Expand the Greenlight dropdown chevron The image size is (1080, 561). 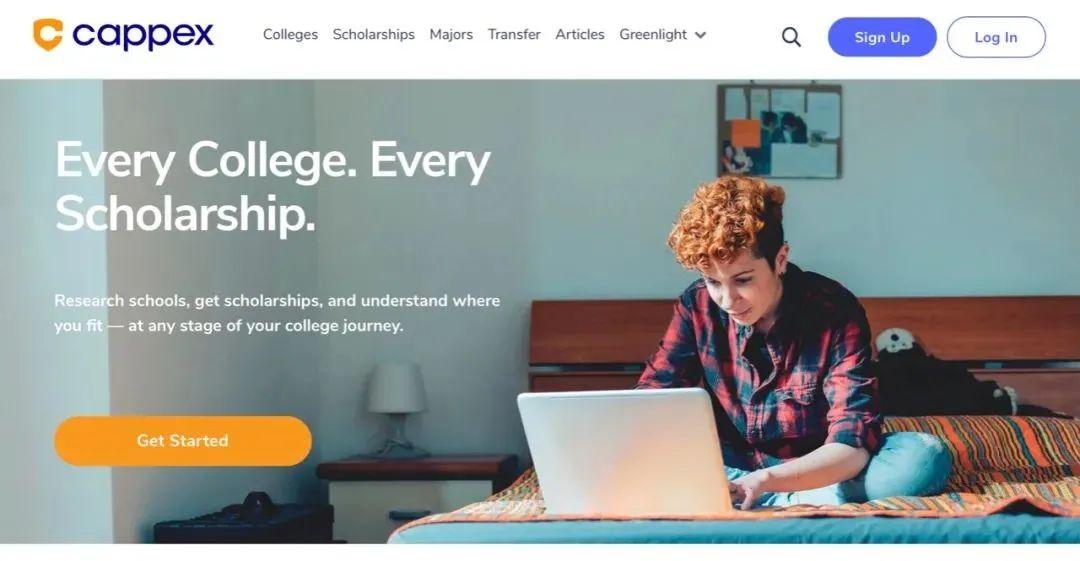pos(700,35)
